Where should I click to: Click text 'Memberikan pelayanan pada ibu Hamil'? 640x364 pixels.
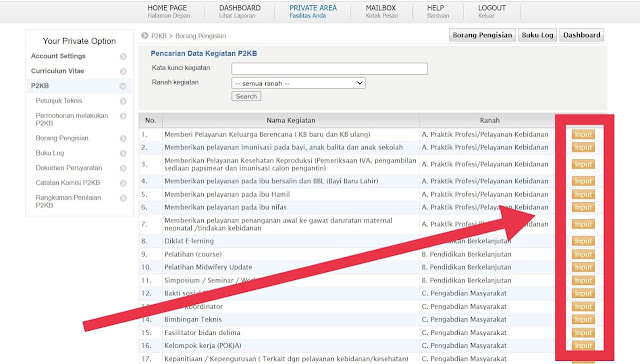(227, 194)
